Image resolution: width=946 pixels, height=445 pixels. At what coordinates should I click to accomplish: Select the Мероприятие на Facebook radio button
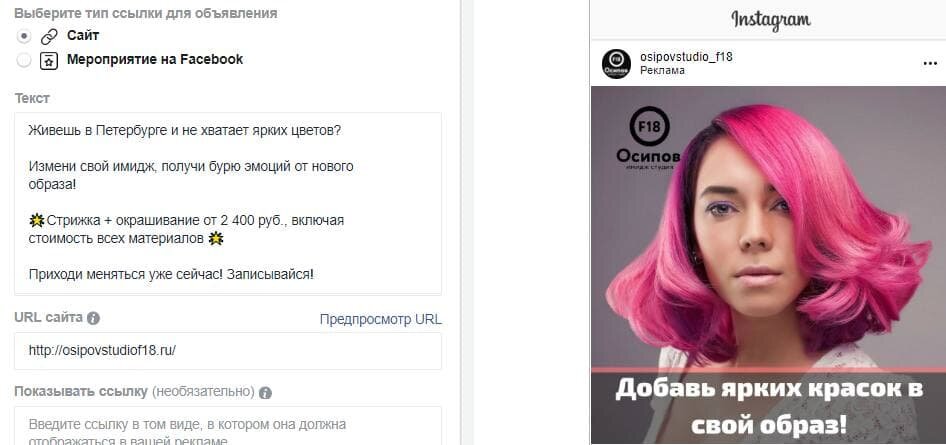pos(24,60)
